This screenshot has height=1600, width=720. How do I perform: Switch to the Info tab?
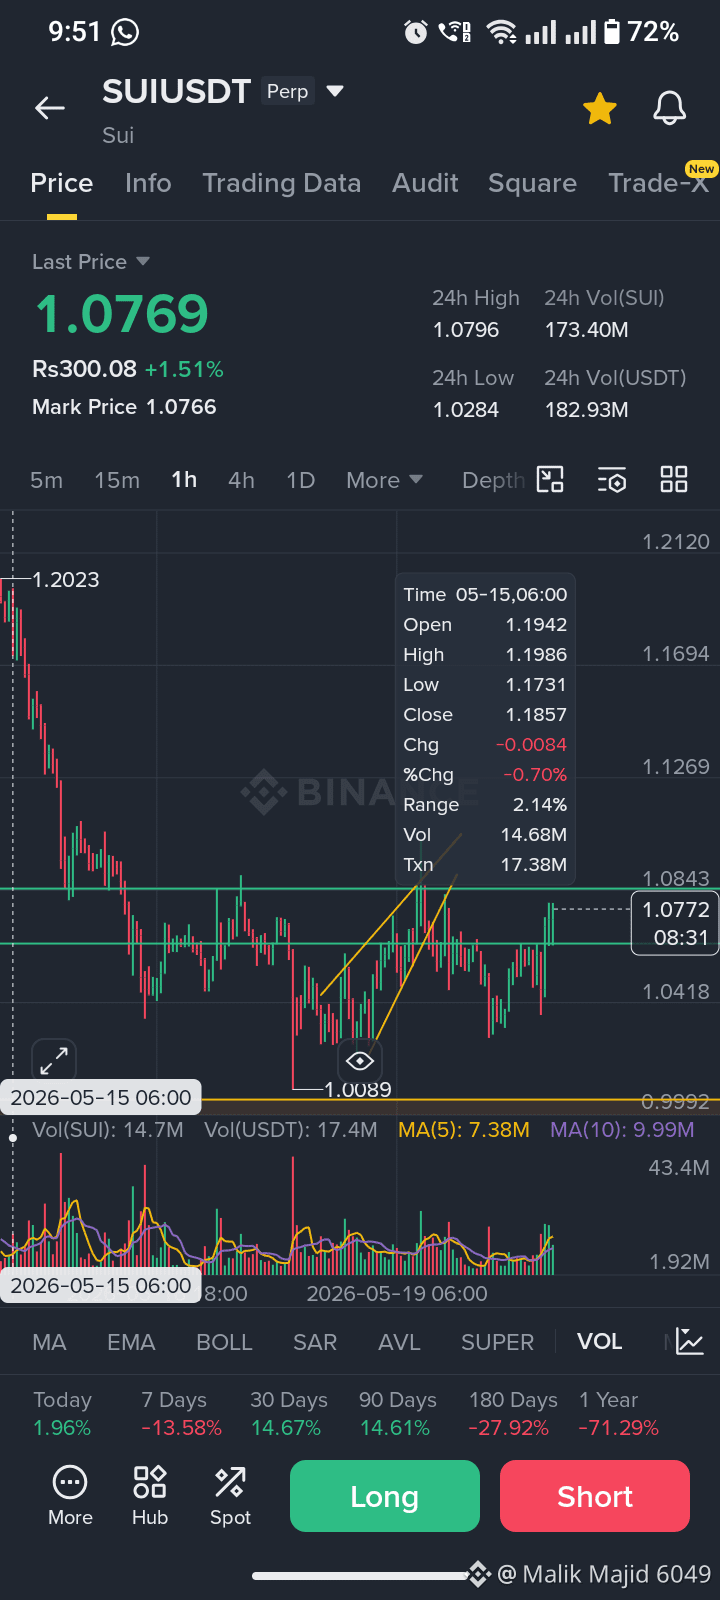coord(148,183)
